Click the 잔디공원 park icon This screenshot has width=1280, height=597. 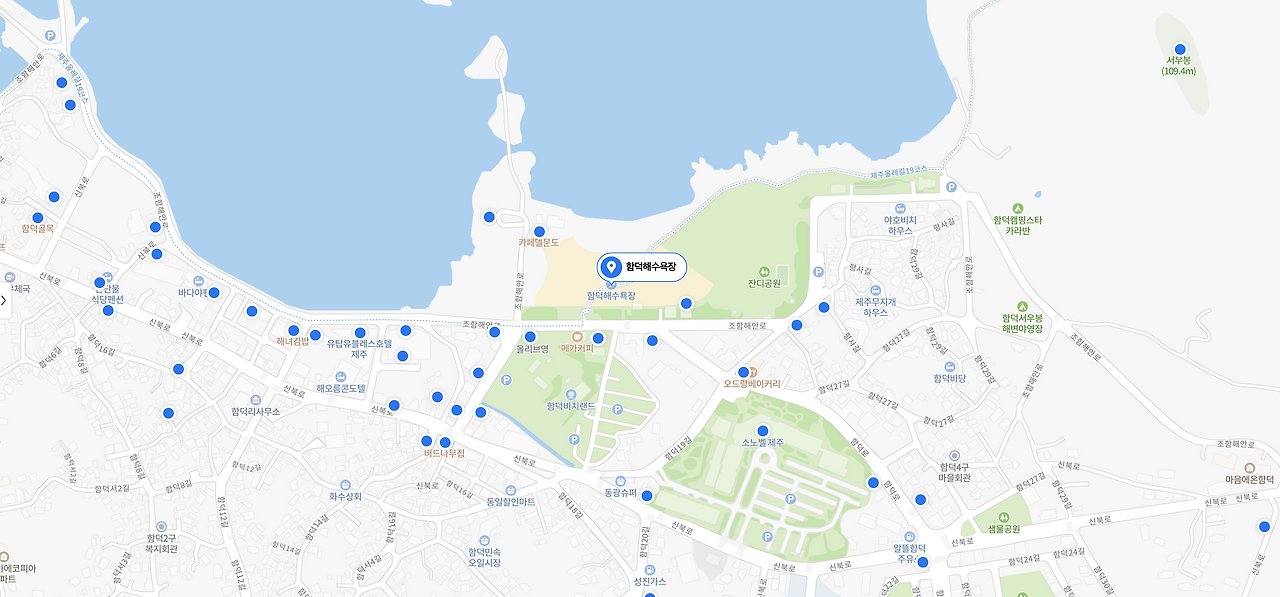pyautogui.click(x=764, y=271)
